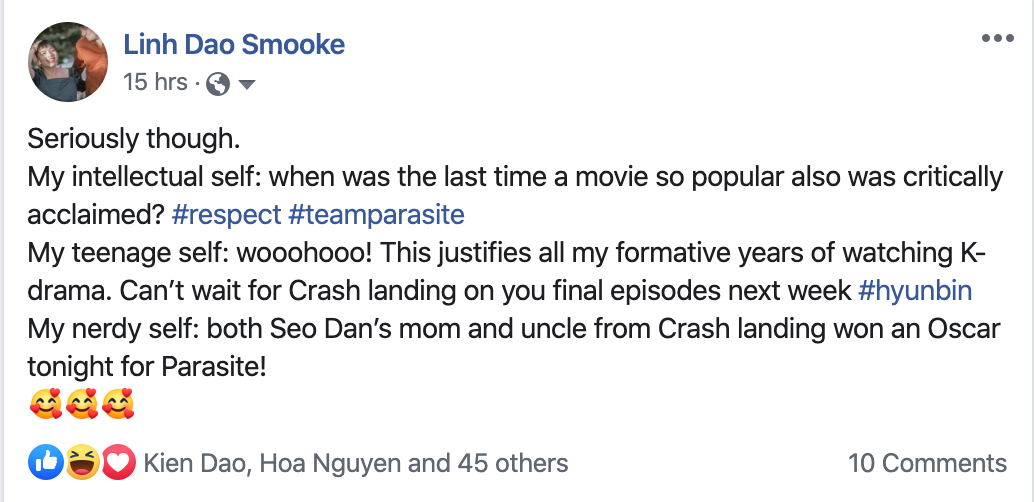Open Linh Dao Smooke's profile picture
The height and width of the screenshot is (502, 1034).
coord(67,61)
